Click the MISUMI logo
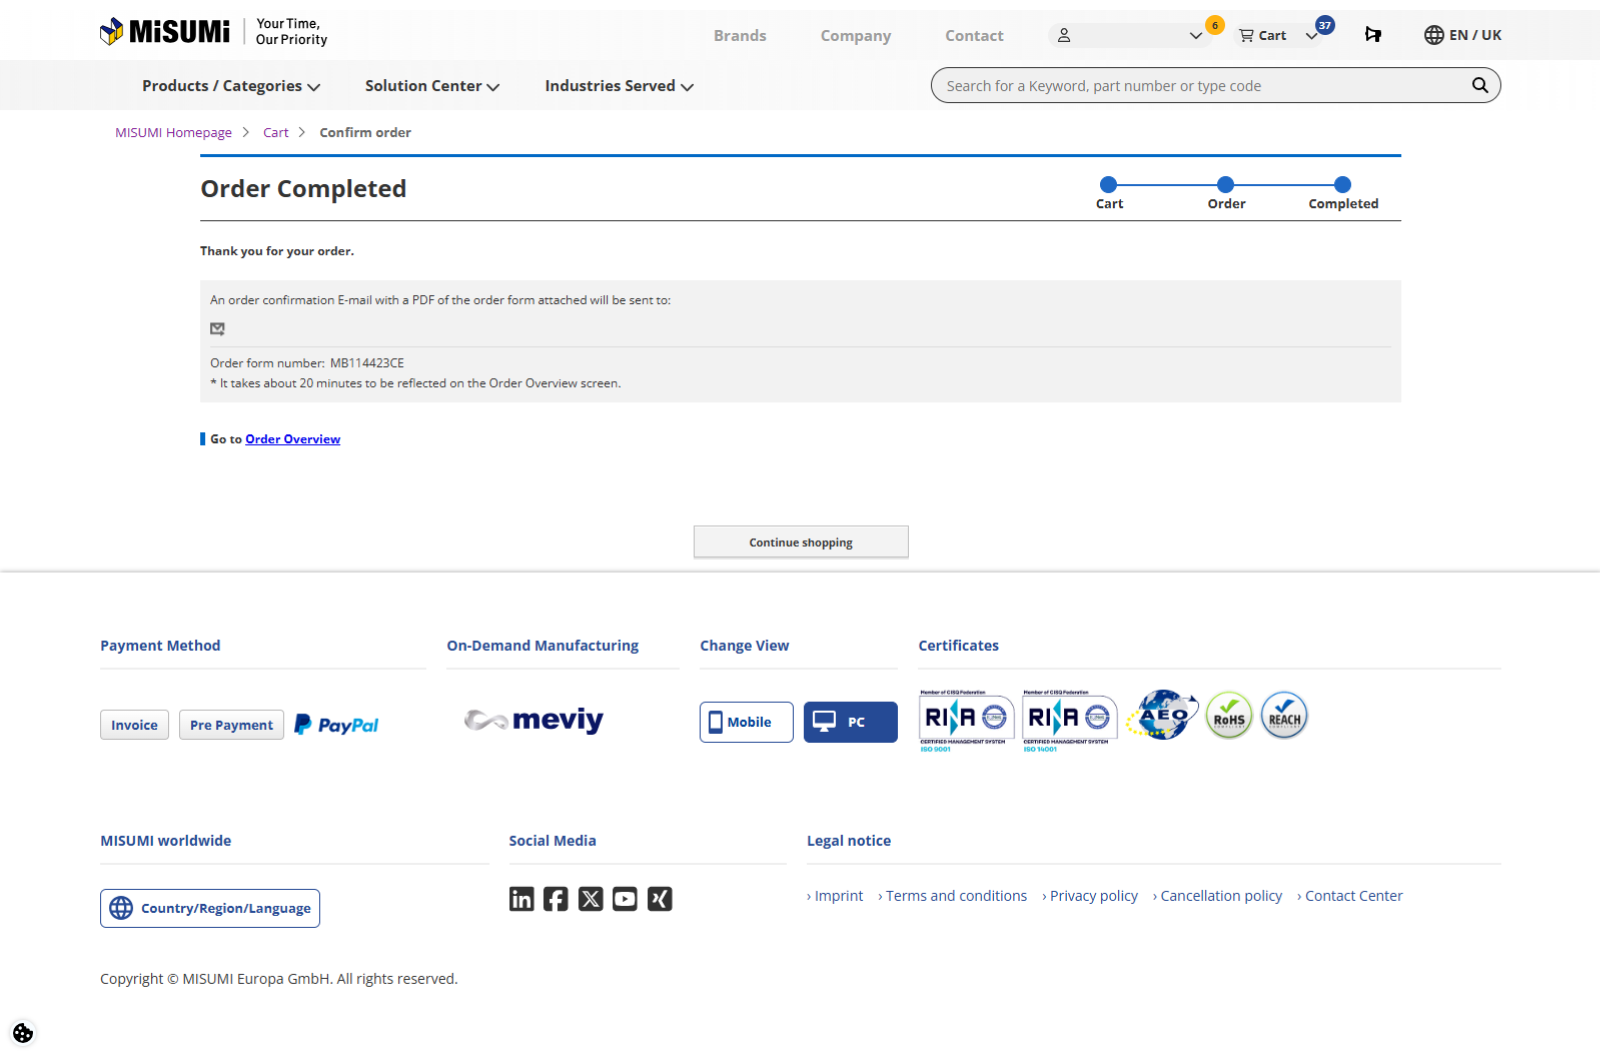1600x1058 pixels. [166, 32]
